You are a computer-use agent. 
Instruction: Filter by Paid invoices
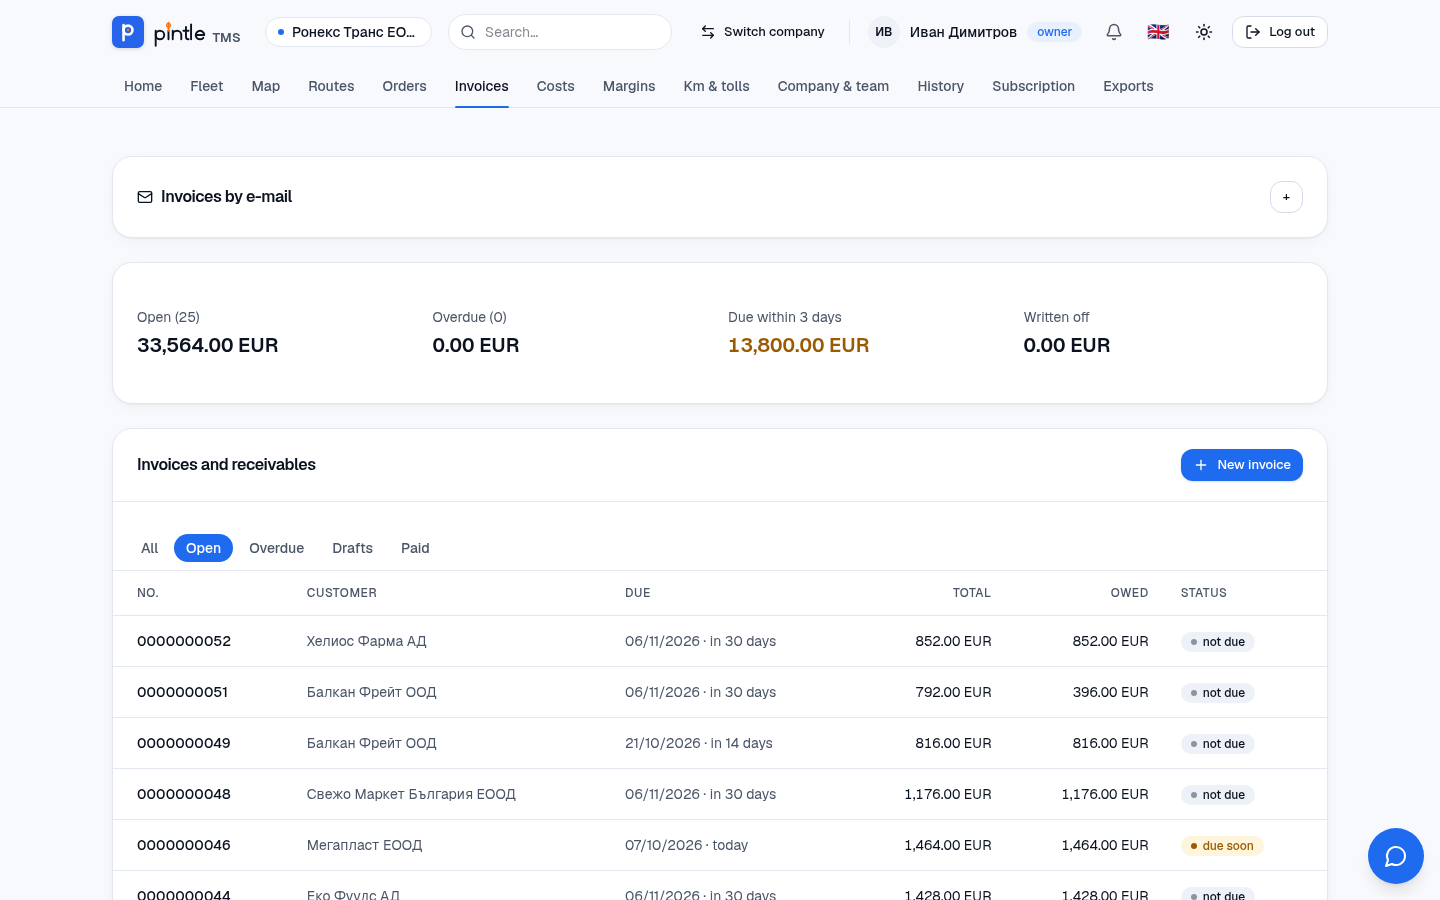pos(415,548)
